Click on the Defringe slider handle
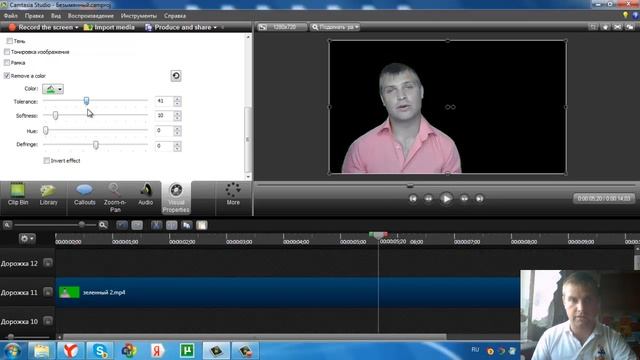This screenshot has width=640, height=360. [x=96, y=145]
